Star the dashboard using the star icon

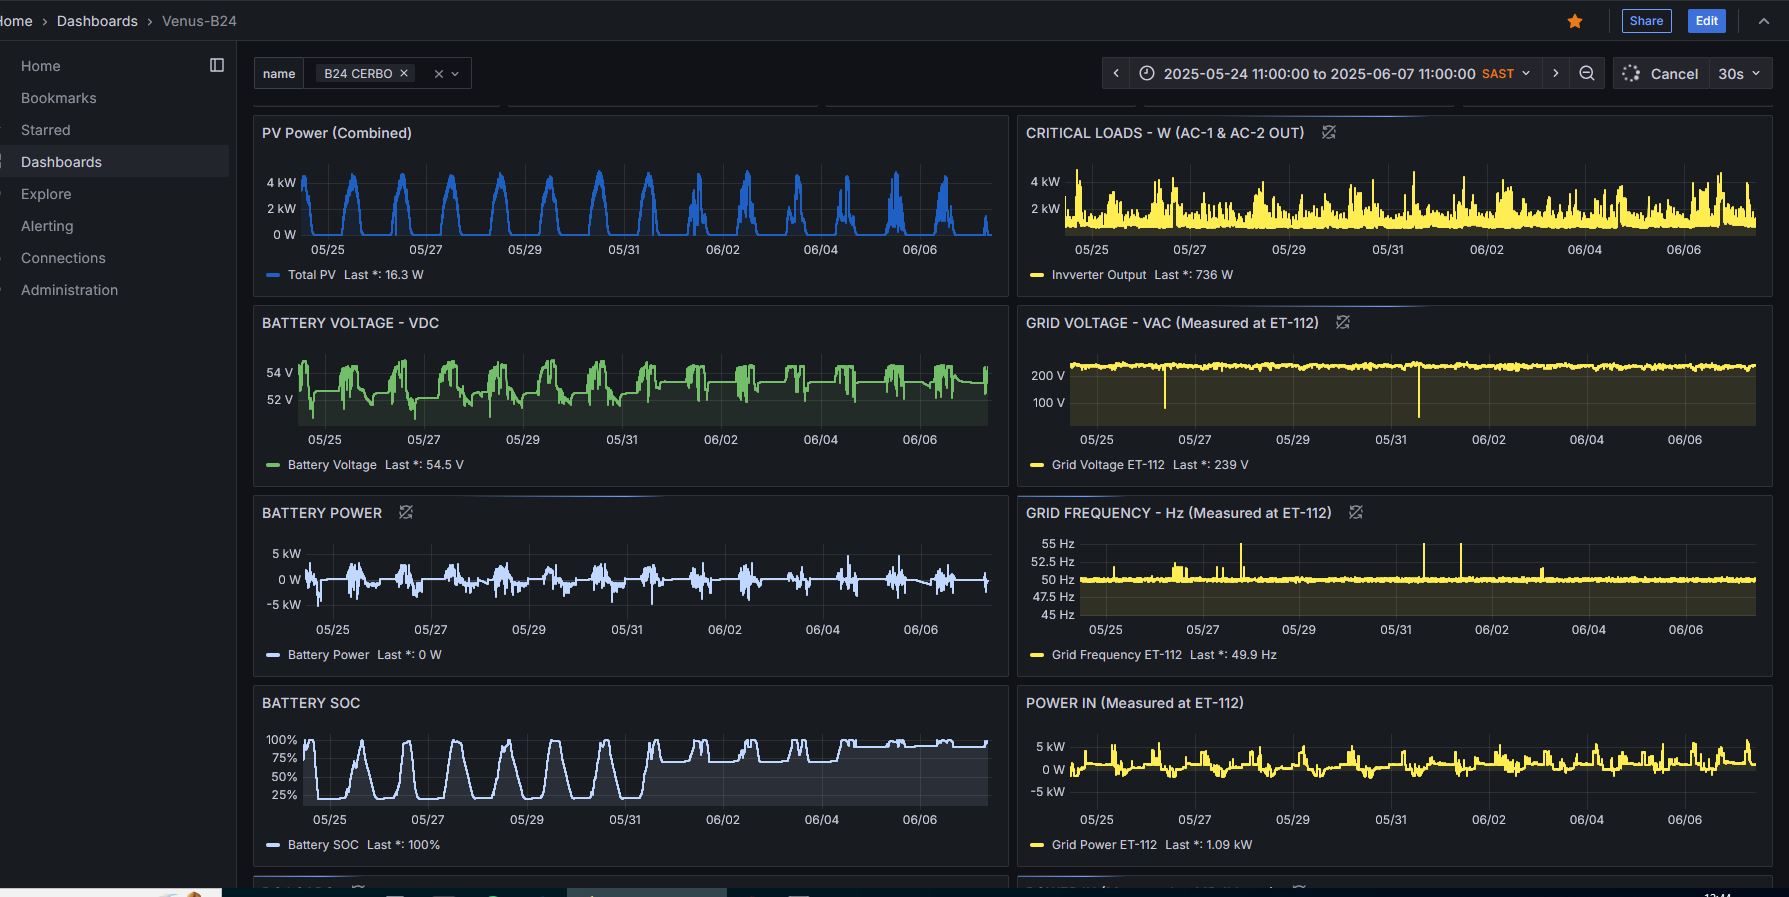coord(1575,21)
